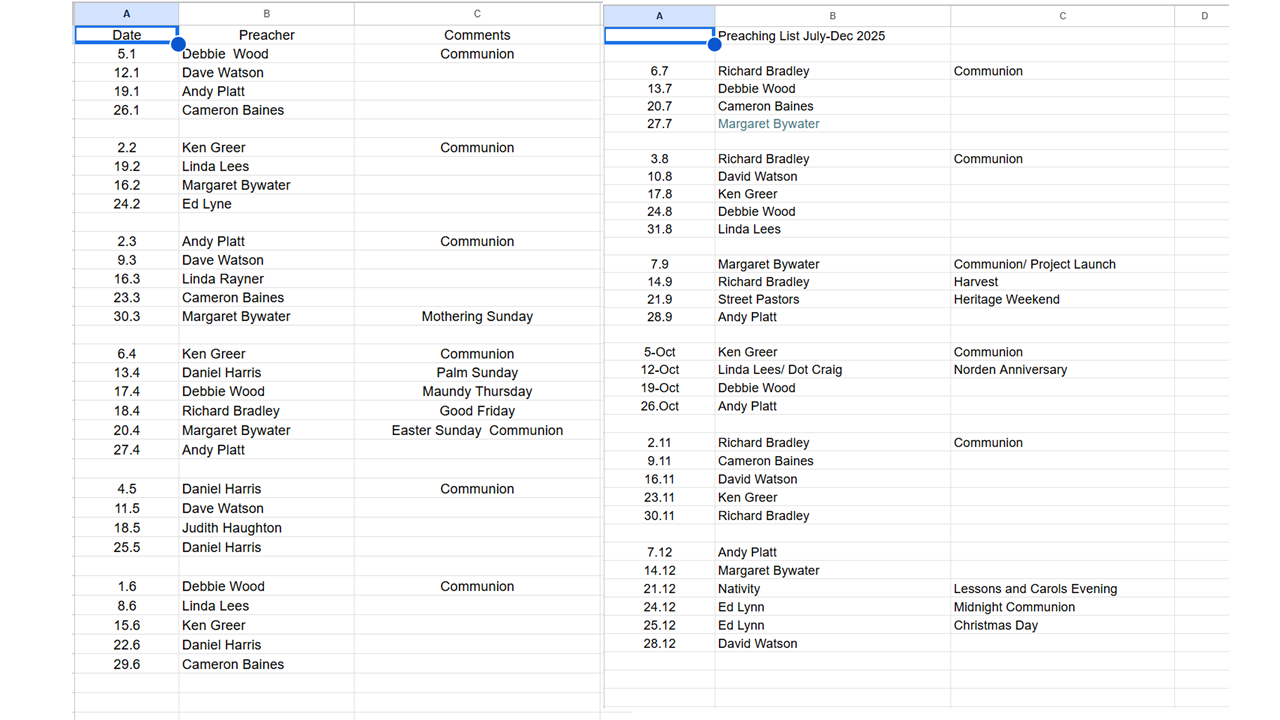Select the date cell '5-Oct'
Screen dimensions: 1280x720
pyautogui.click(x=659, y=352)
